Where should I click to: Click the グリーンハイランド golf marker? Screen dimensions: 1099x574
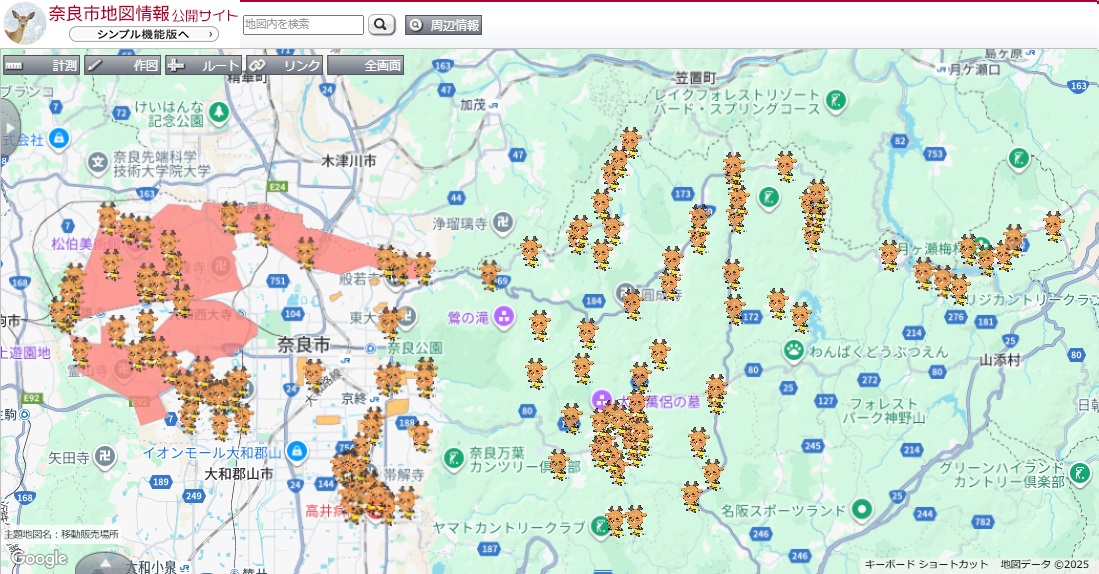[1080, 474]
